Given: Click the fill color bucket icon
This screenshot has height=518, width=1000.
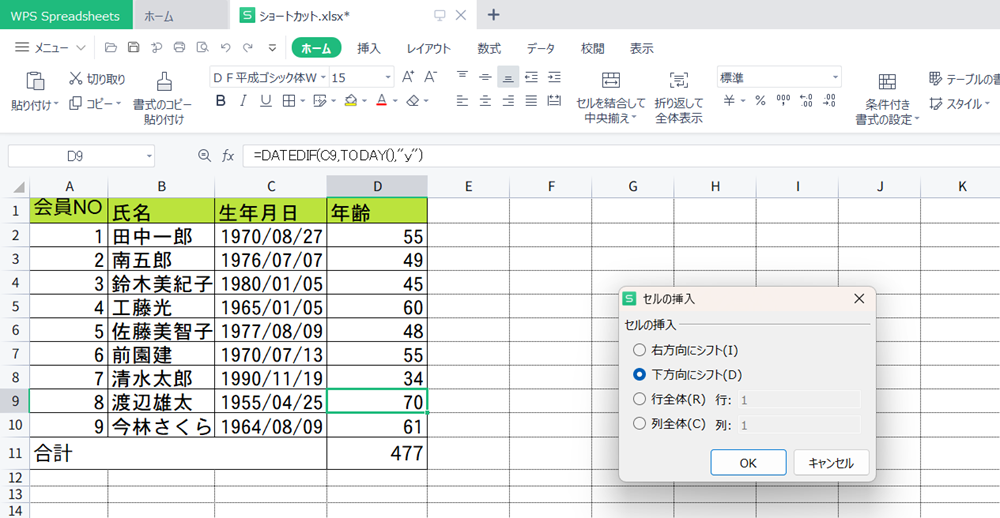Looking at the screenshot, I should click(x=350, y=101).
